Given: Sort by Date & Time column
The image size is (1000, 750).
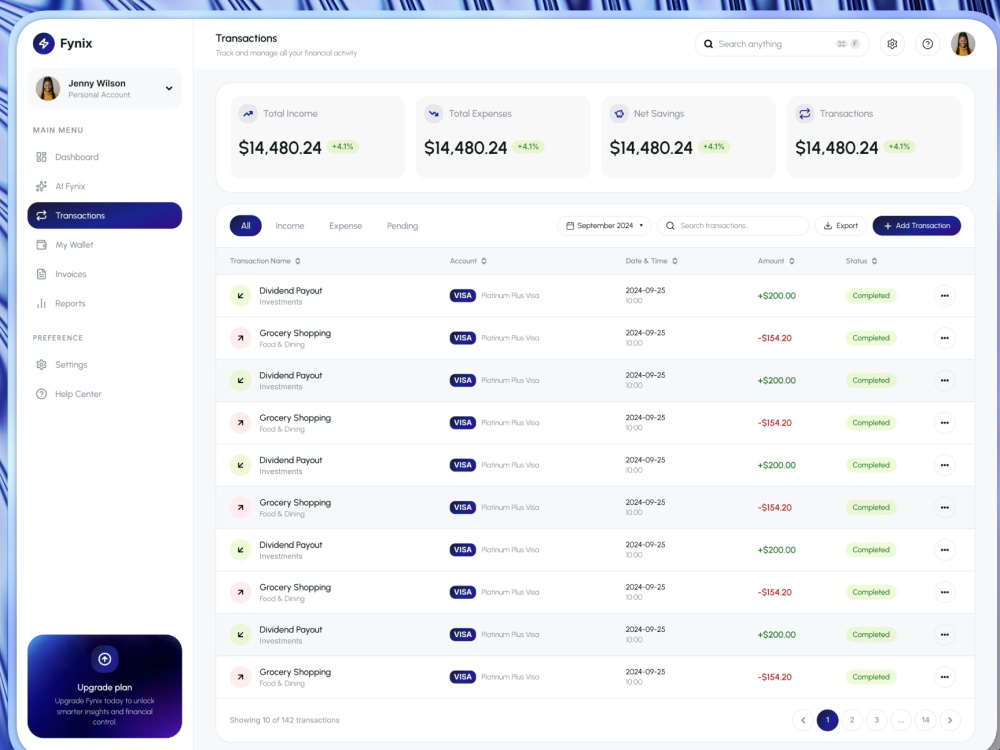Looking at the screenshot, I should point(651,261).
